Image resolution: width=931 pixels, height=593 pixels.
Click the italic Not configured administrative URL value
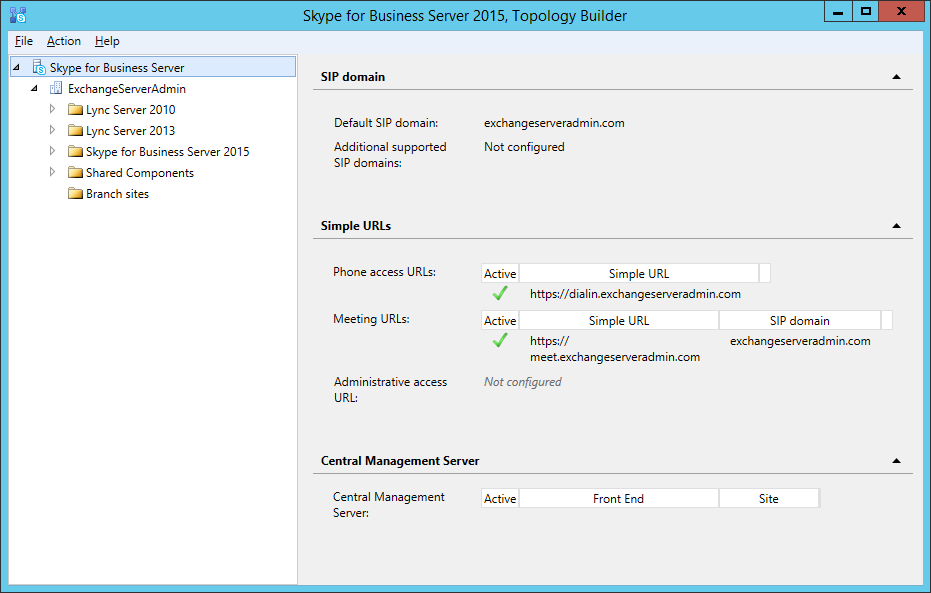click(522, 382)
